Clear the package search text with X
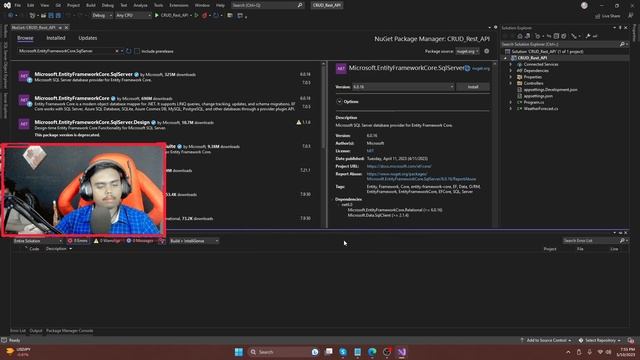The image size is (640, 360). pos(117,51)
